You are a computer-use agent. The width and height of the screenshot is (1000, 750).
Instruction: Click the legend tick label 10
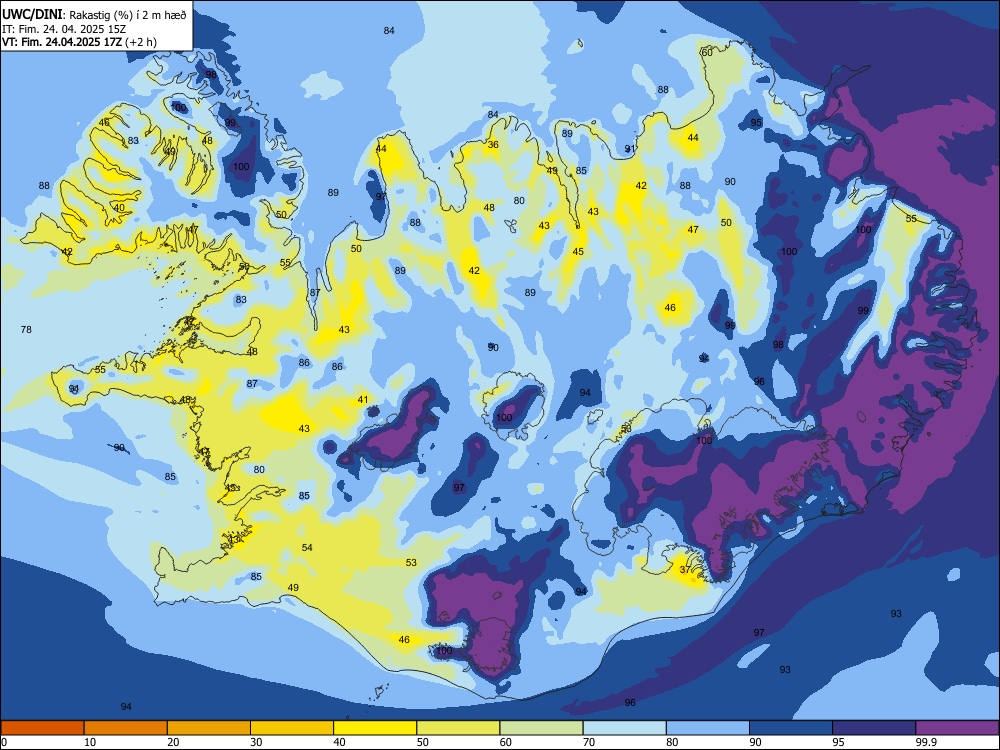pyautogui.click(x=90, y=742)
